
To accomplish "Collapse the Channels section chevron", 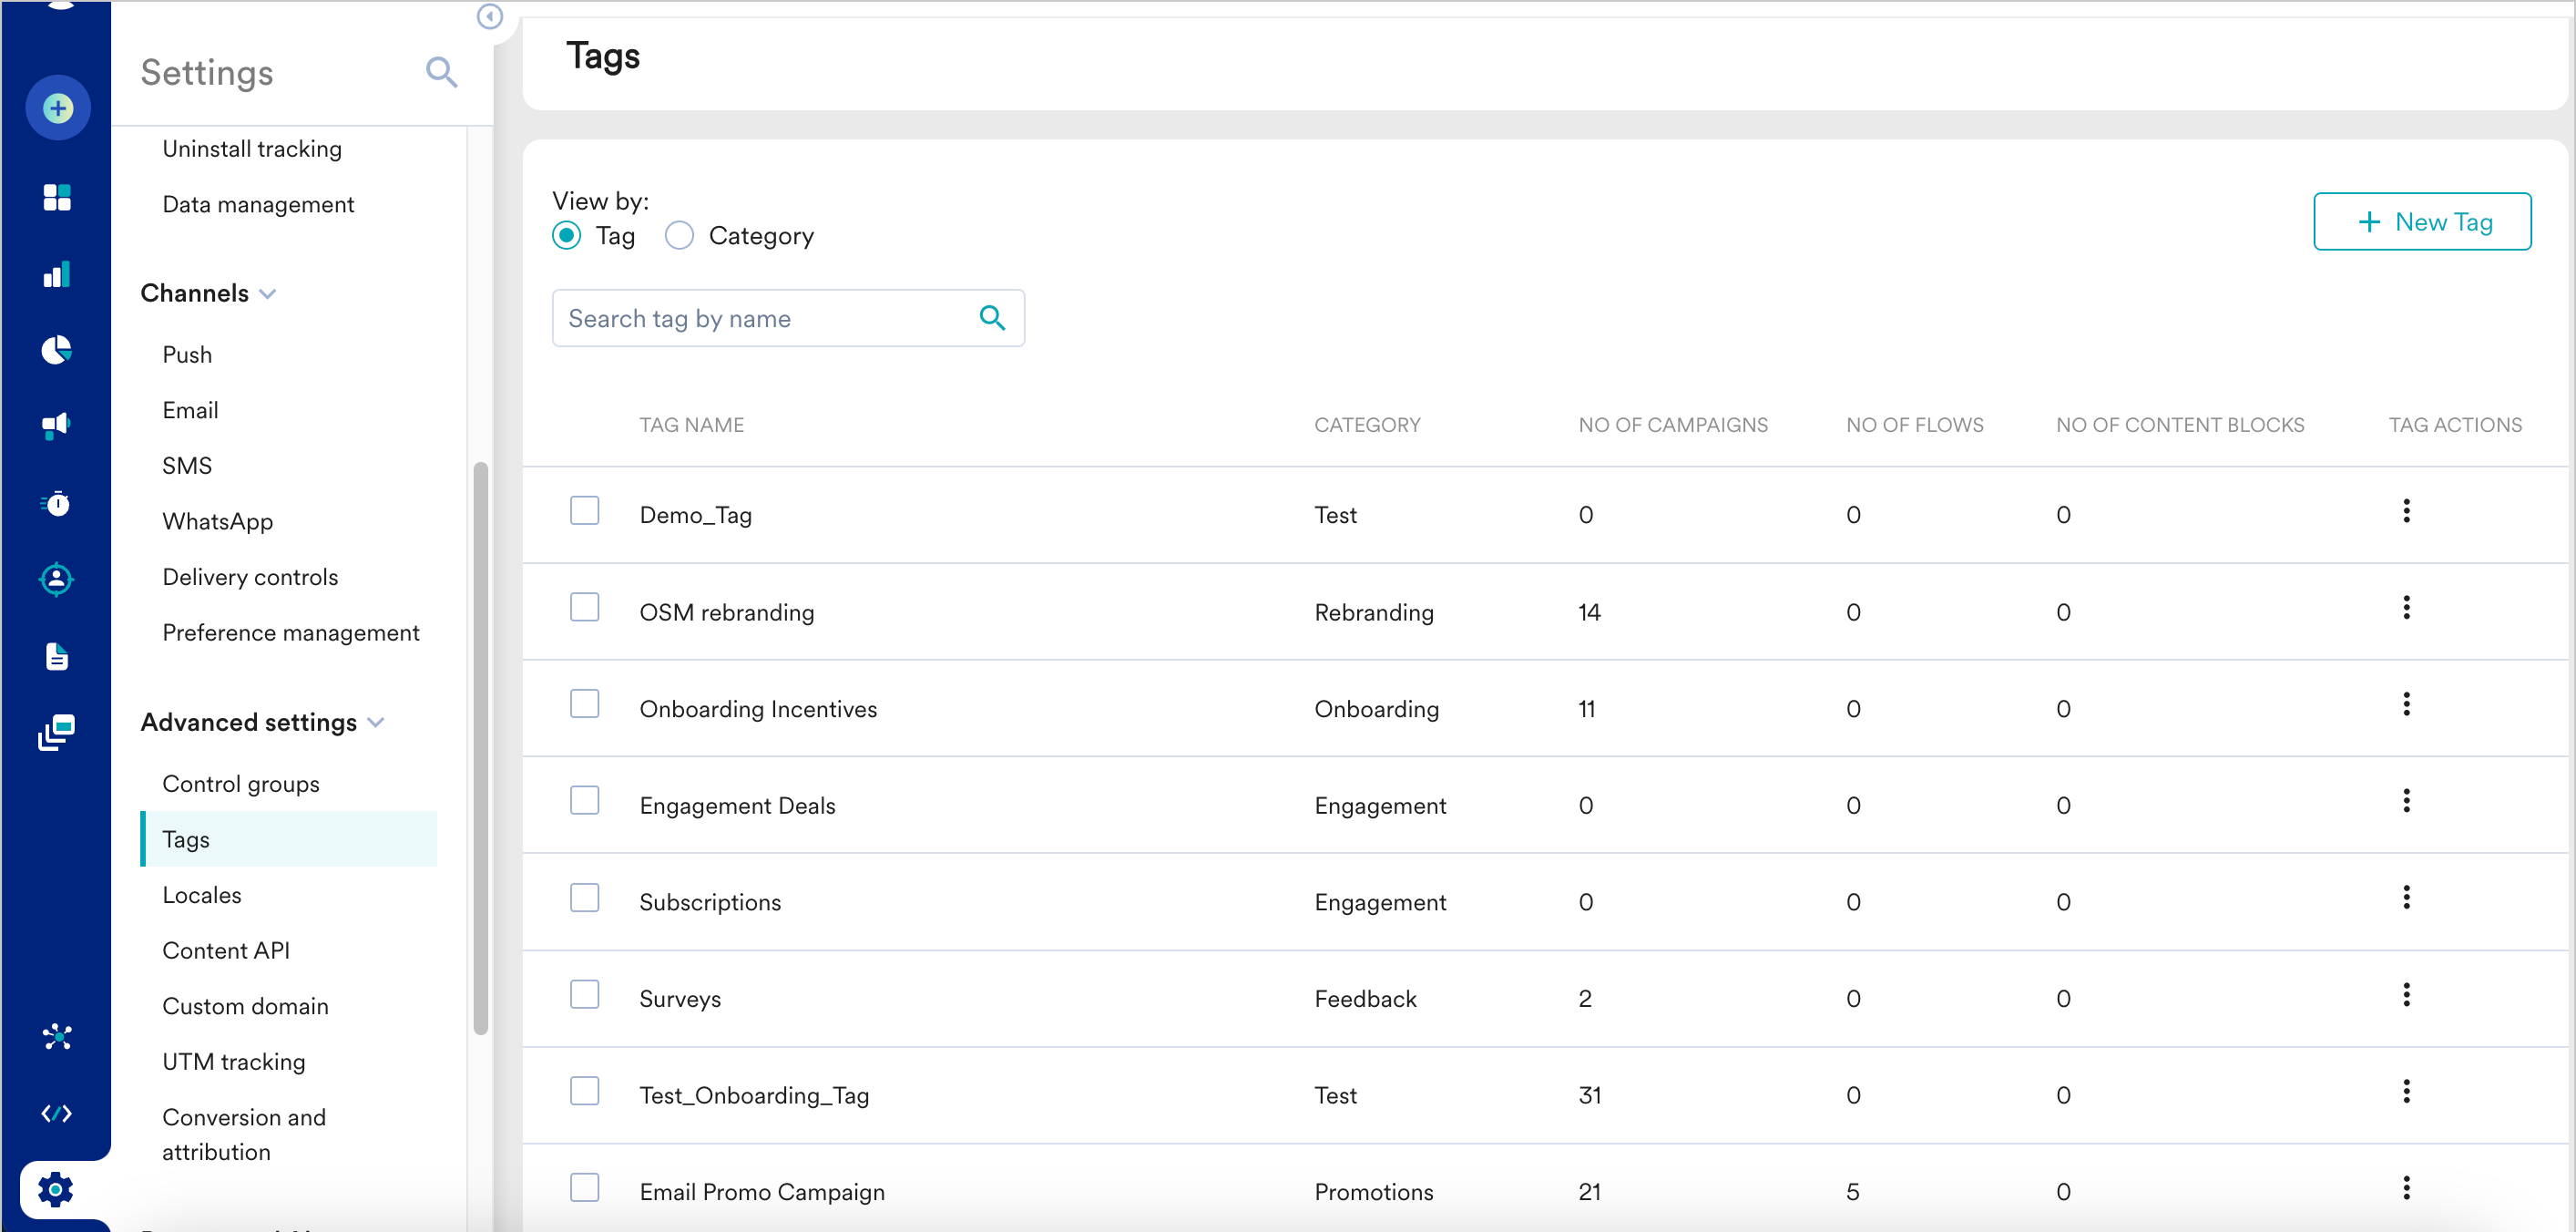I will tap(267, 294).
